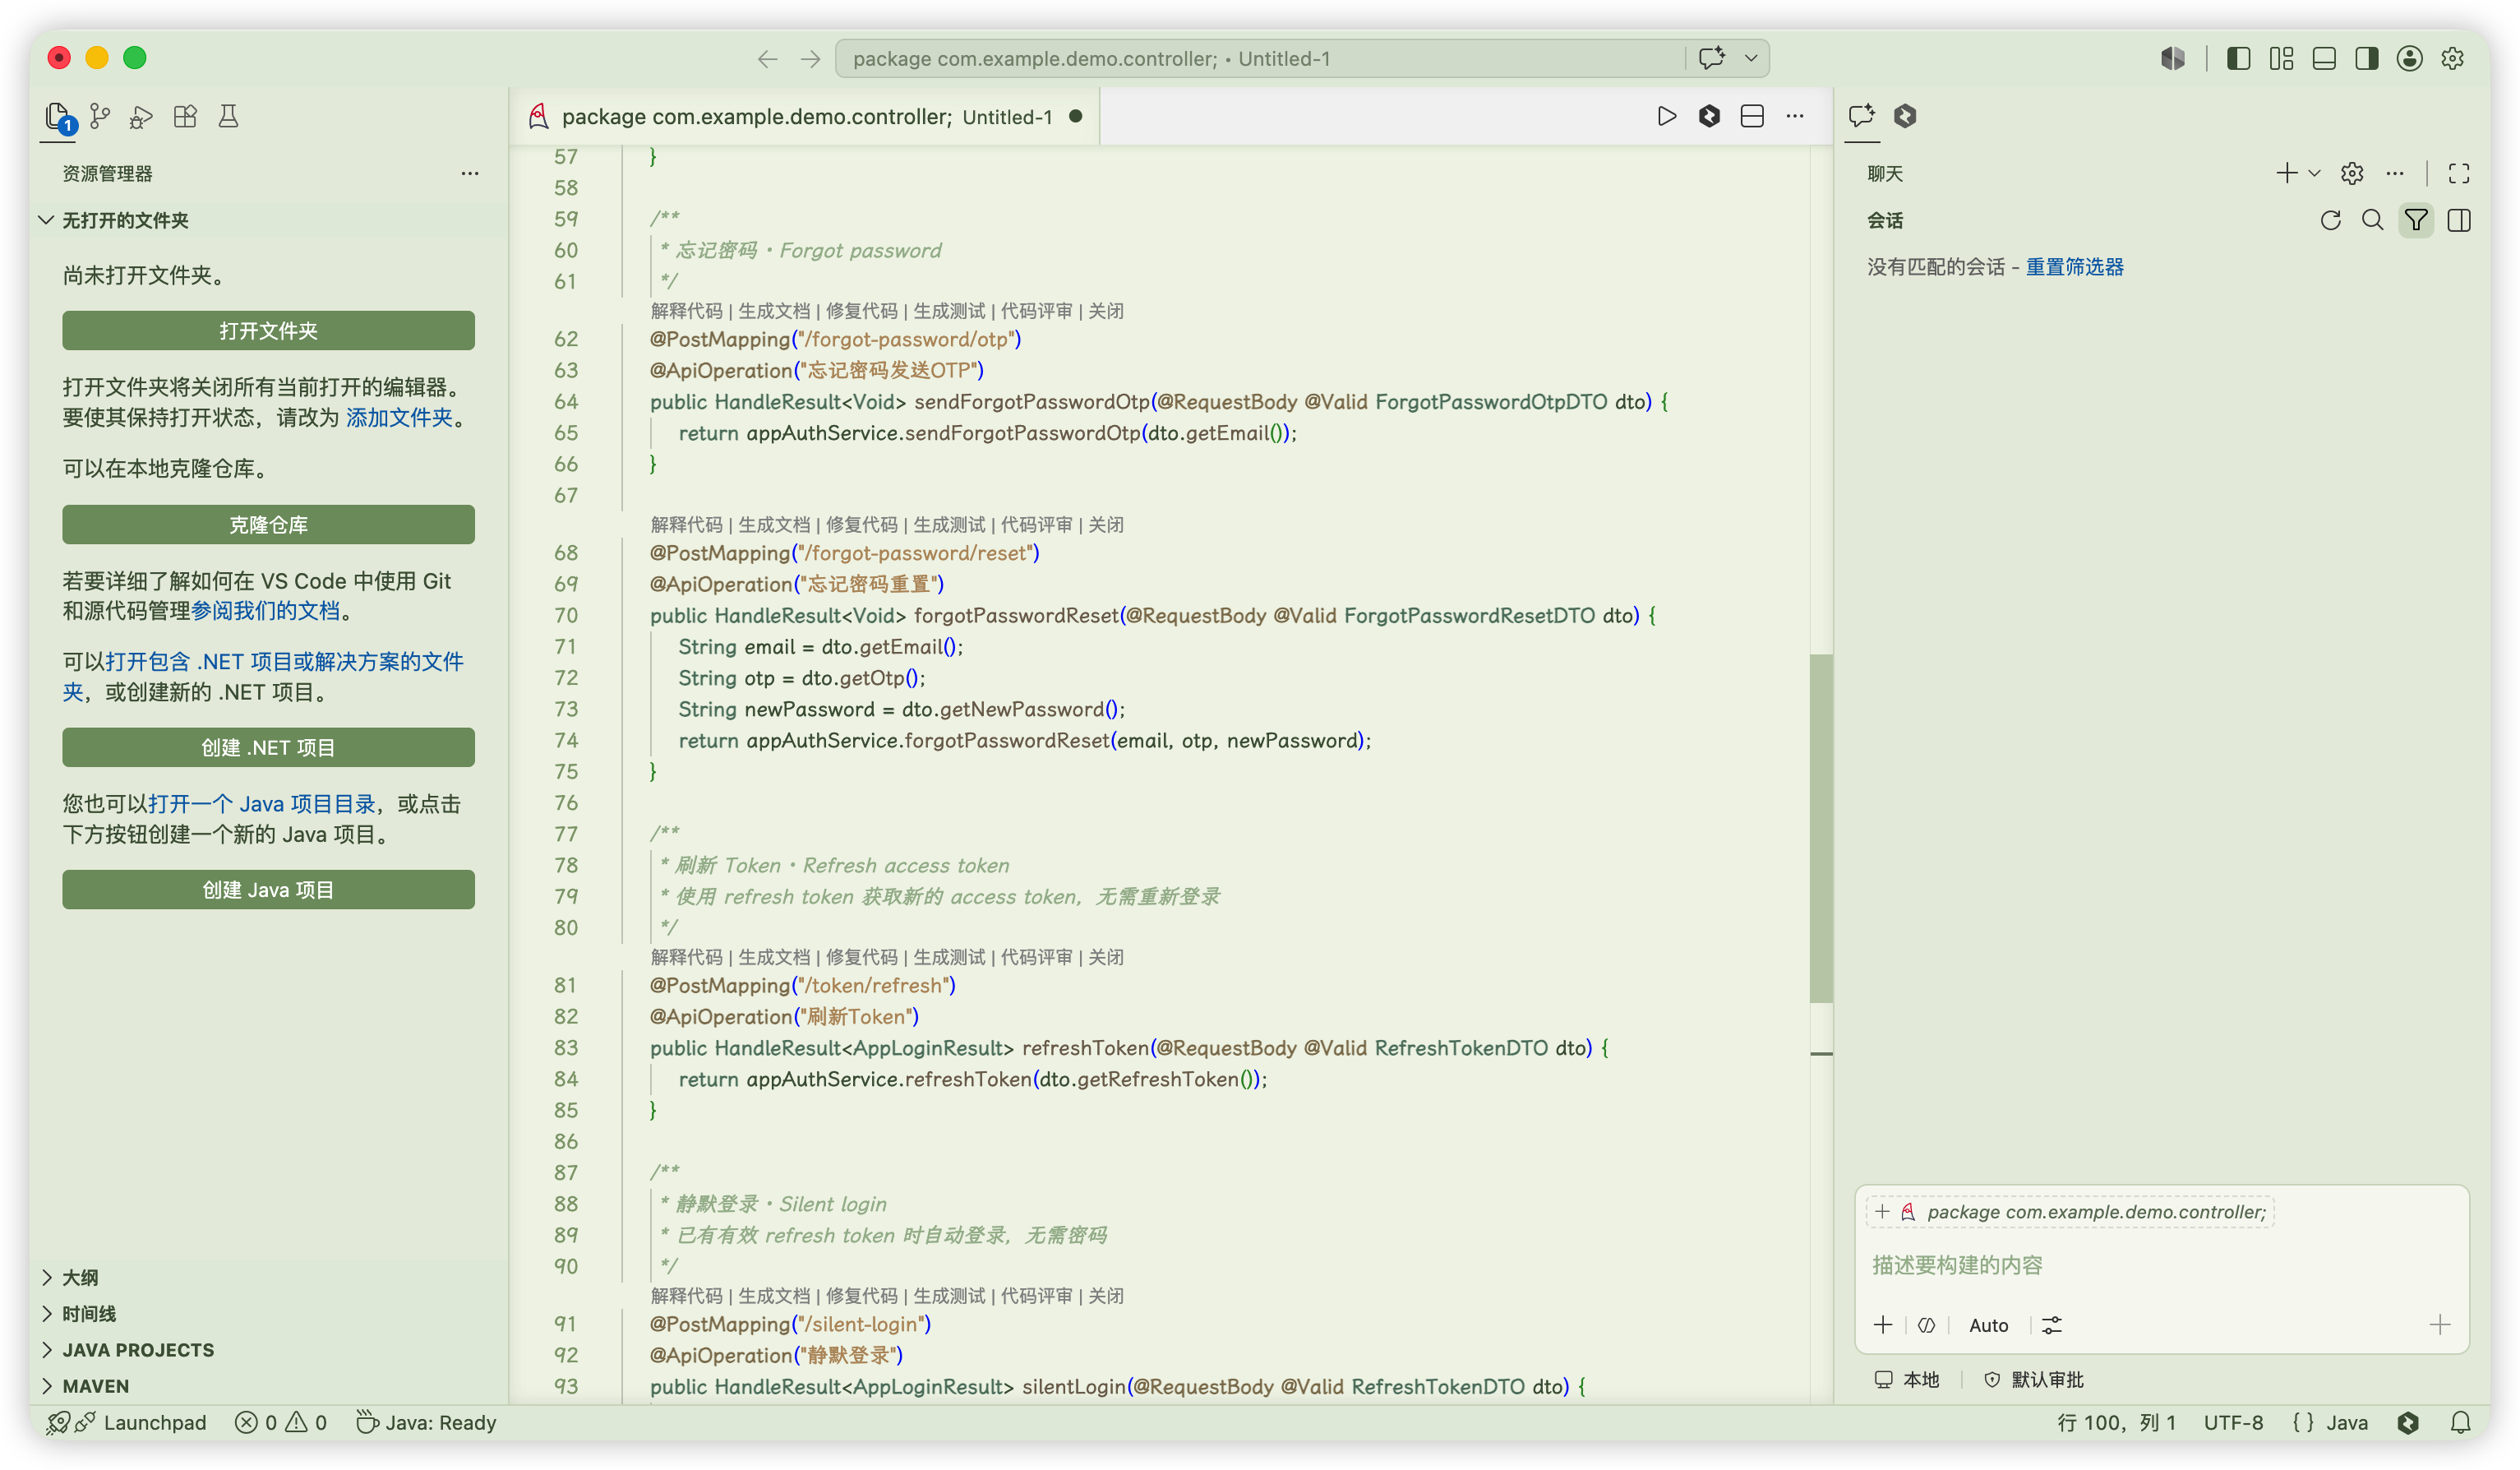The height and width of the screenshot is (1470, 2520).
Task: Toggle the secondary side bar visibility
Action: [x=2367, y=59]
